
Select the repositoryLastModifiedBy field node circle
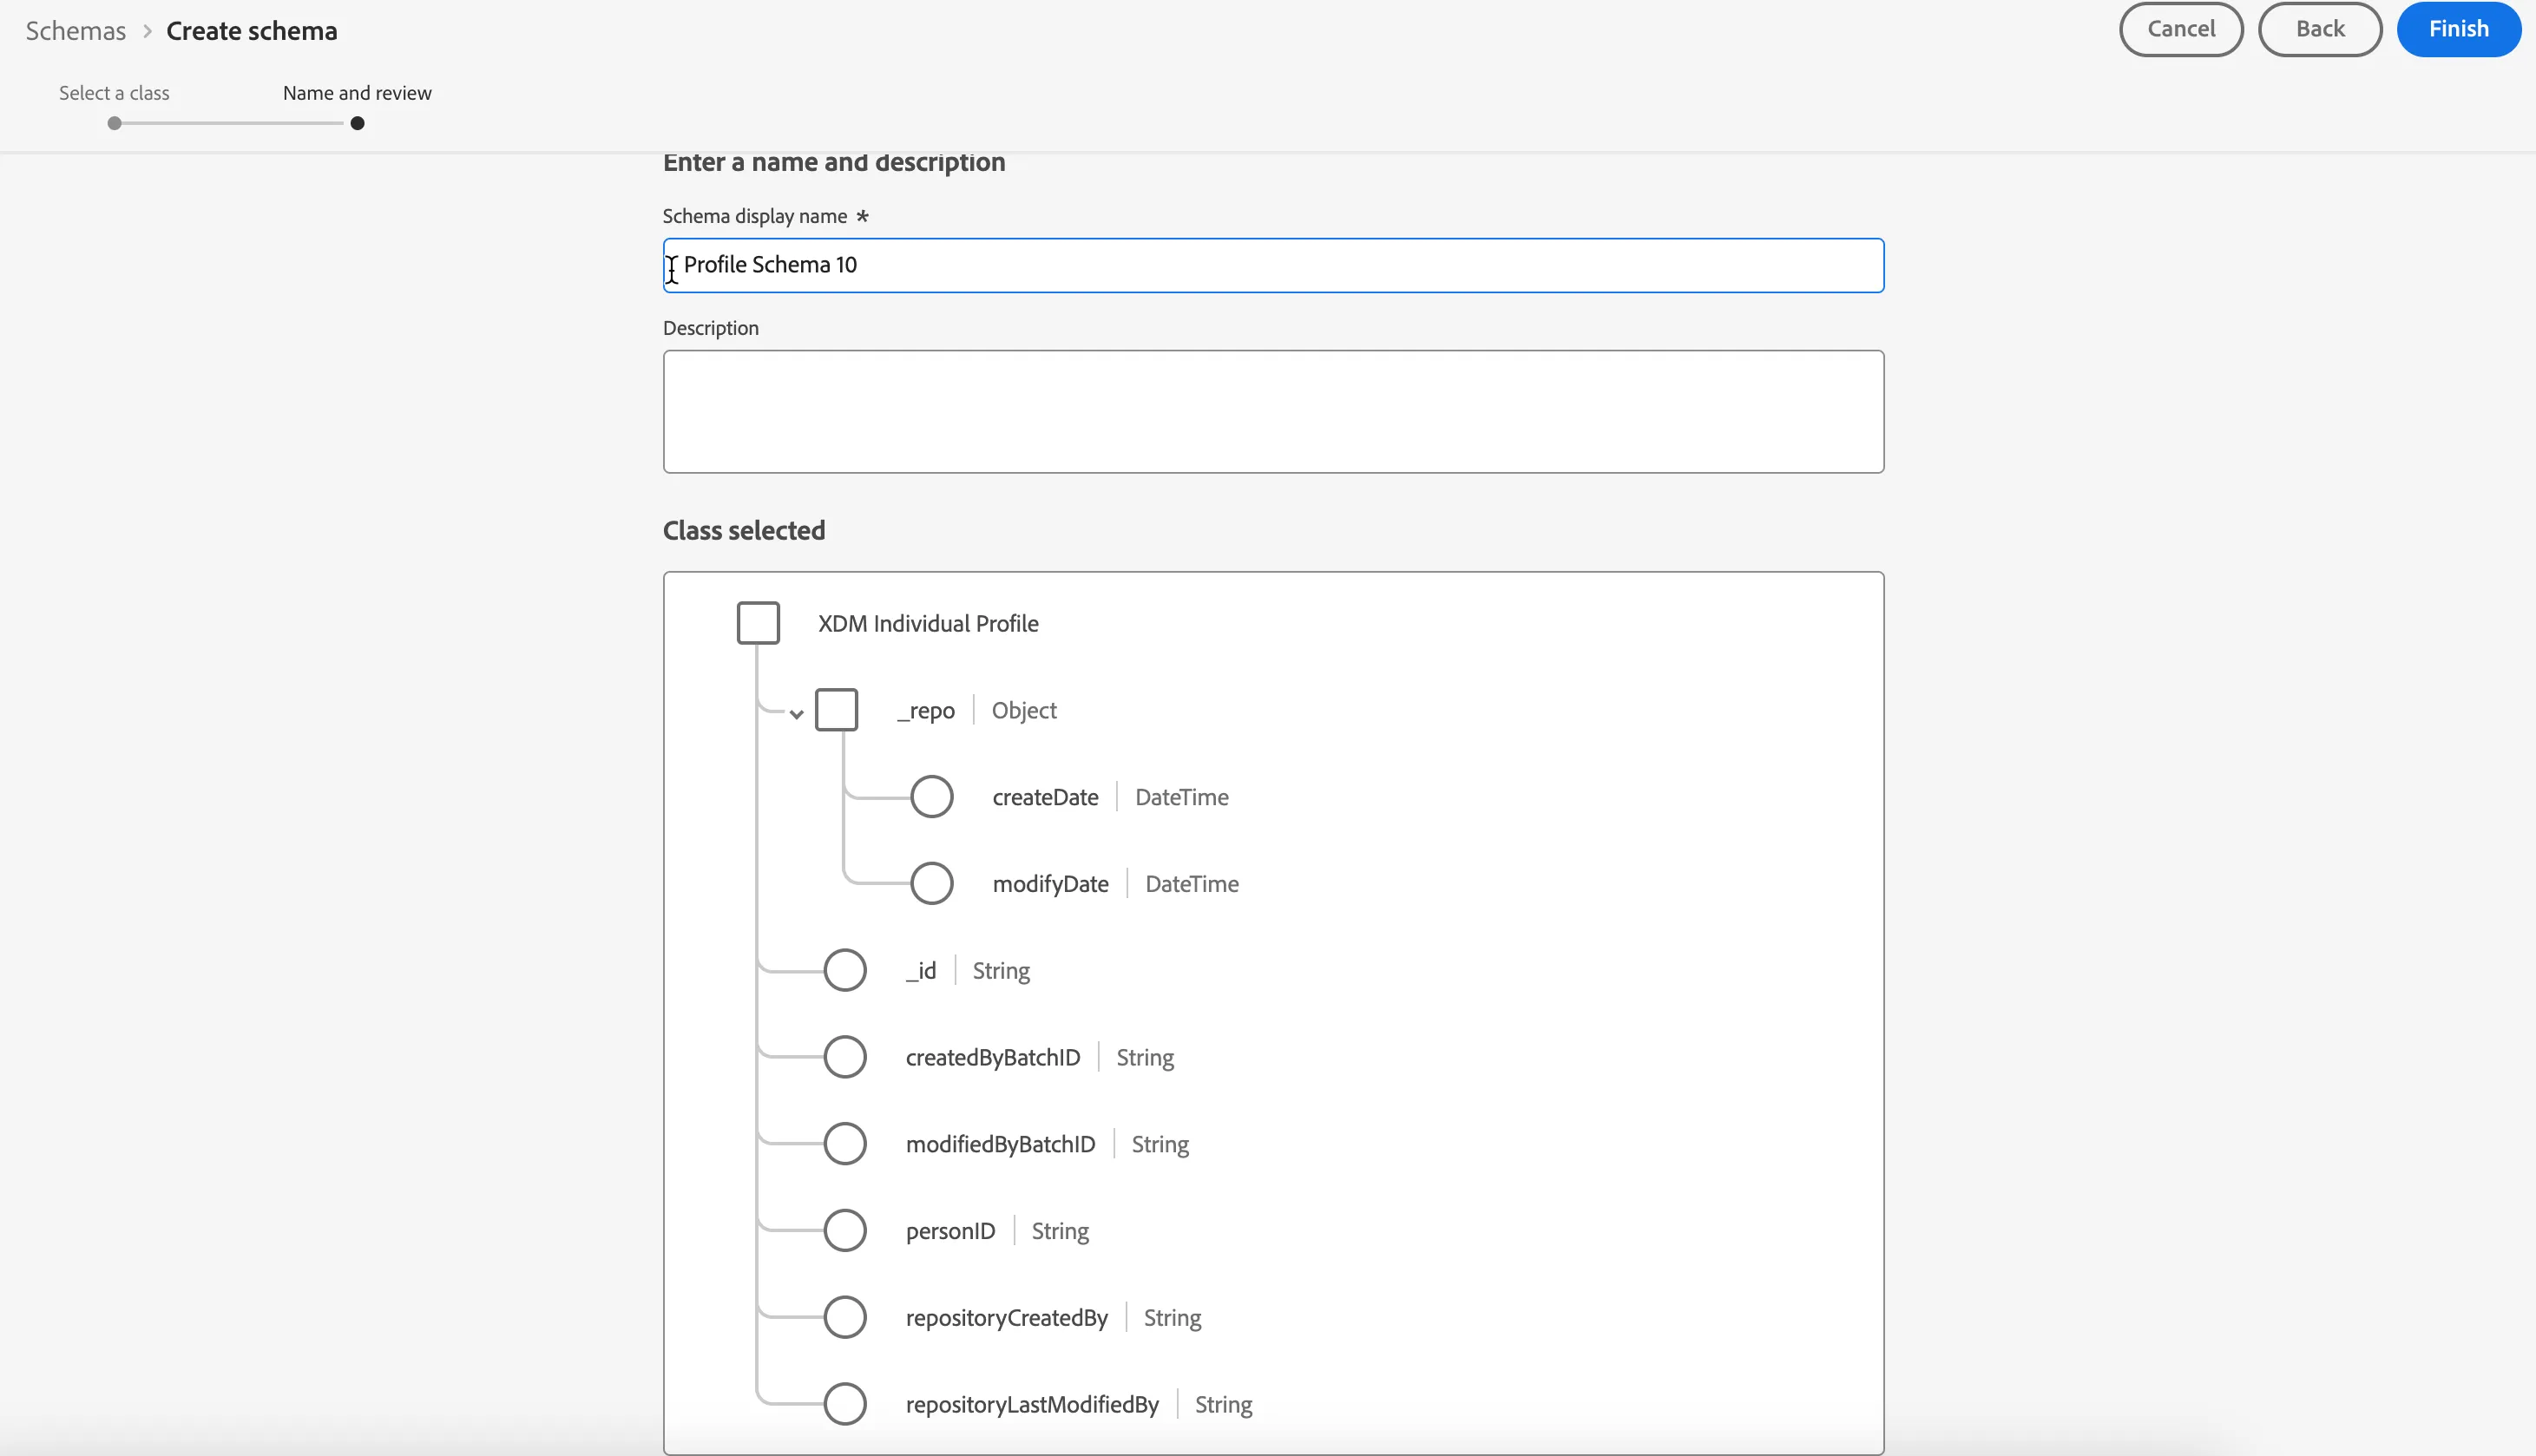pos(845,1404)
